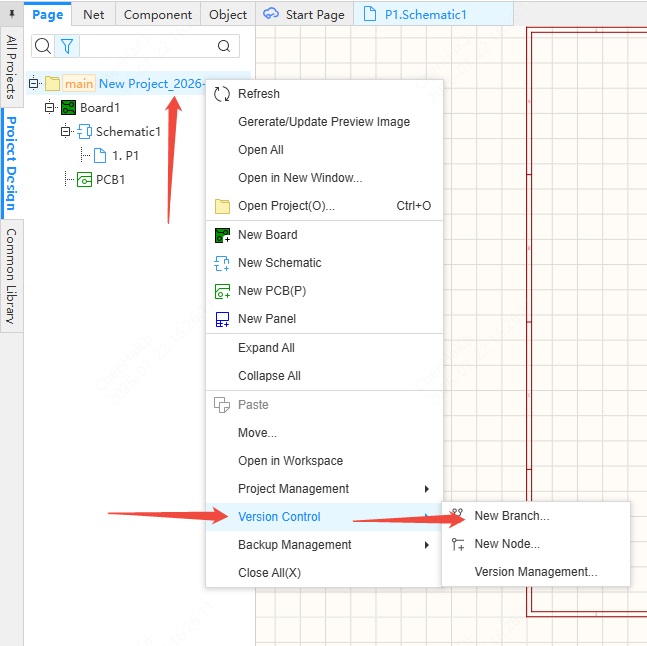Open the Start Page tab
Screen dimensions: 647x646
tap(304, 15)
